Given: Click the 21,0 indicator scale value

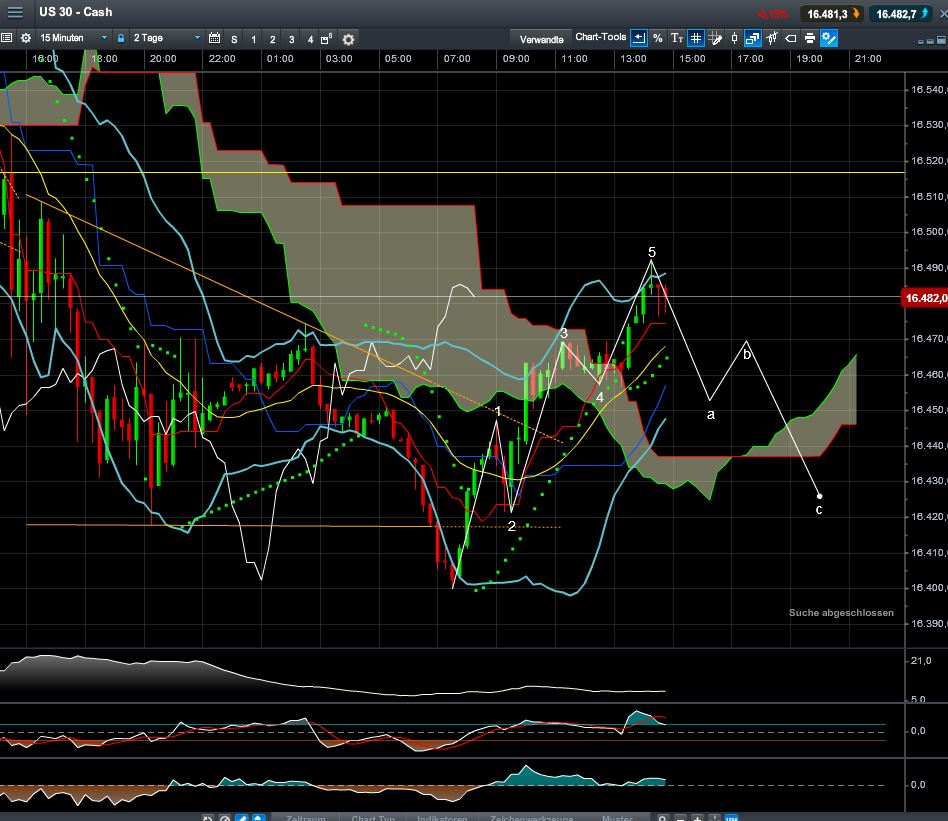Looking at the screenshot, I should click(921, 661).
